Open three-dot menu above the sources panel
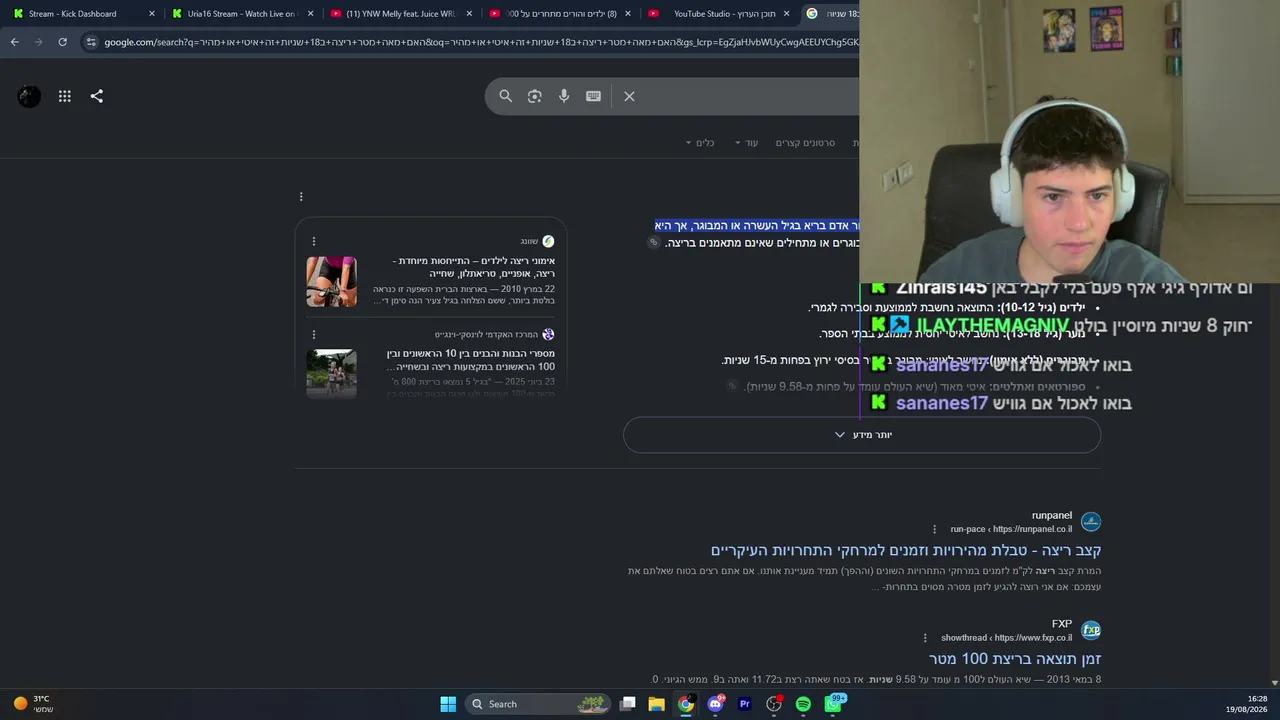The image size is (1280, 720). click(x=301, y=197)
